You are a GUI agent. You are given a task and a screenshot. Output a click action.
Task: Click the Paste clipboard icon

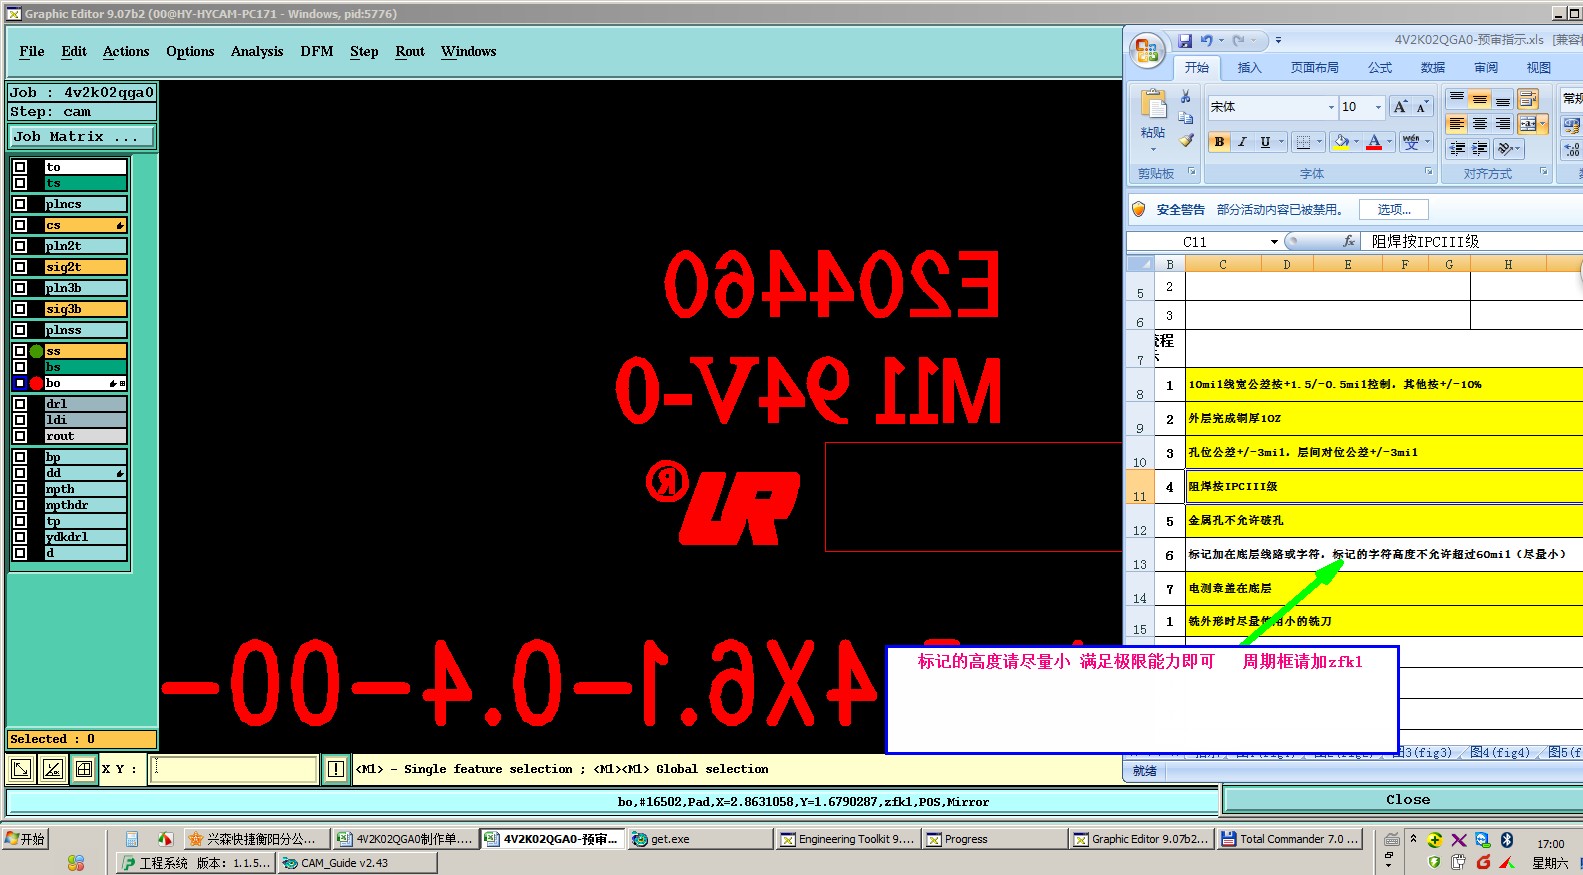1154,104
